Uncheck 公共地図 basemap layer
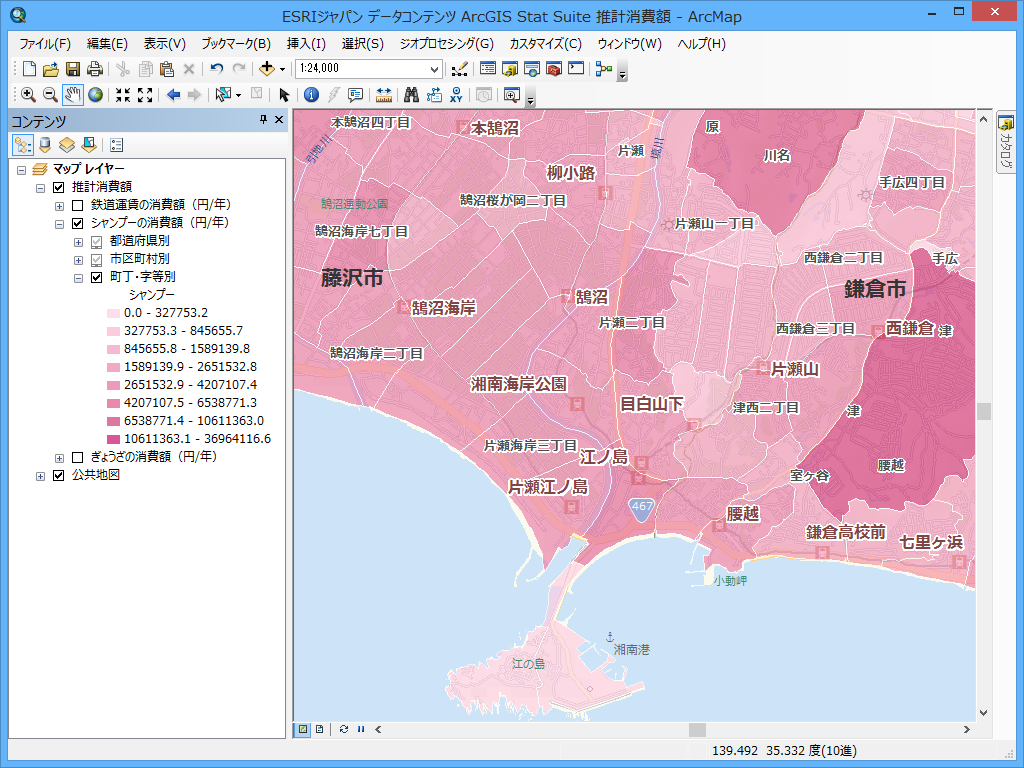 coord(59,475)
